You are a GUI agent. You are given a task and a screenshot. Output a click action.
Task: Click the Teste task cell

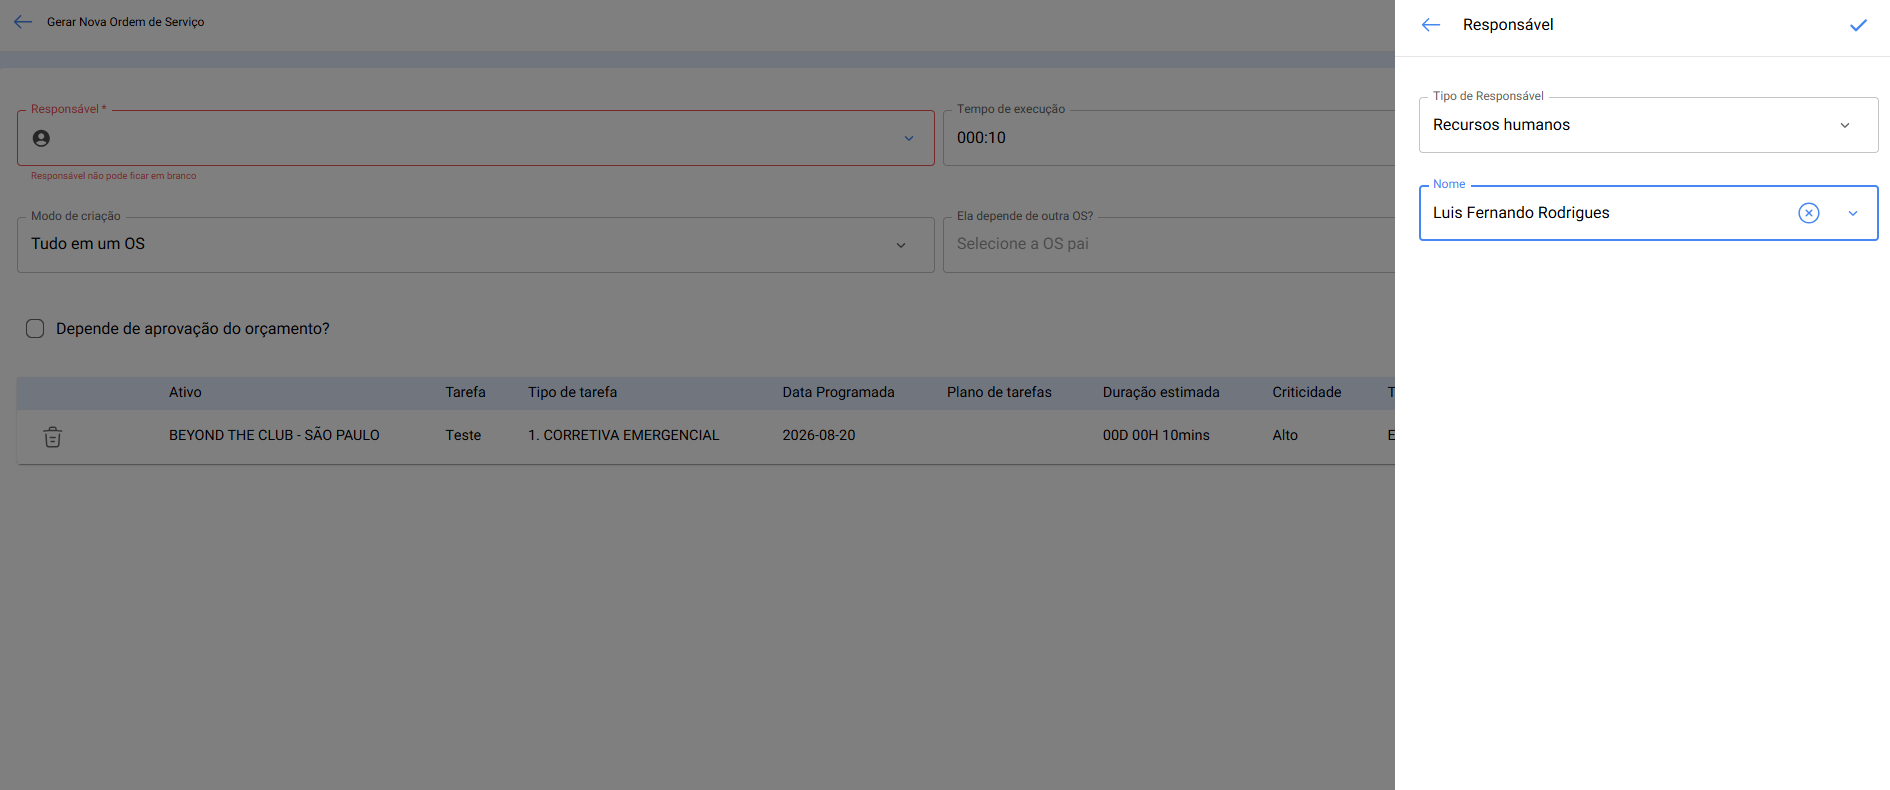(x=463, y=435)
